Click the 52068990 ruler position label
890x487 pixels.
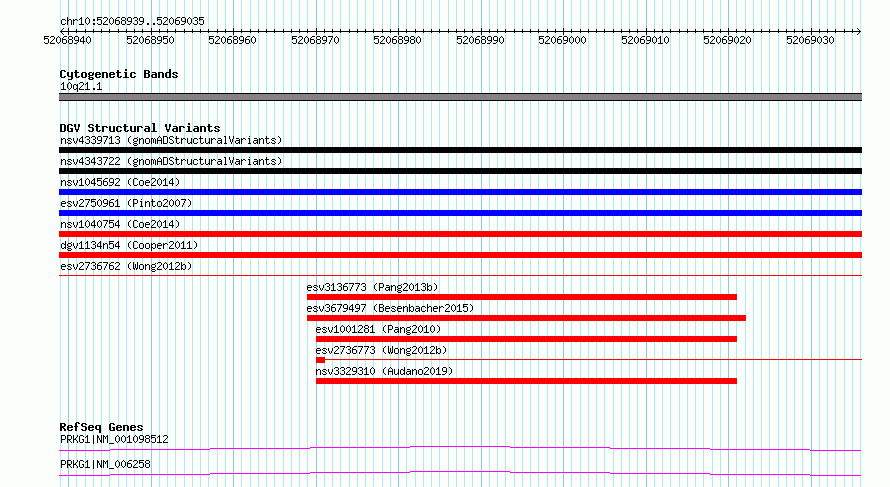[x=481, y=40]
